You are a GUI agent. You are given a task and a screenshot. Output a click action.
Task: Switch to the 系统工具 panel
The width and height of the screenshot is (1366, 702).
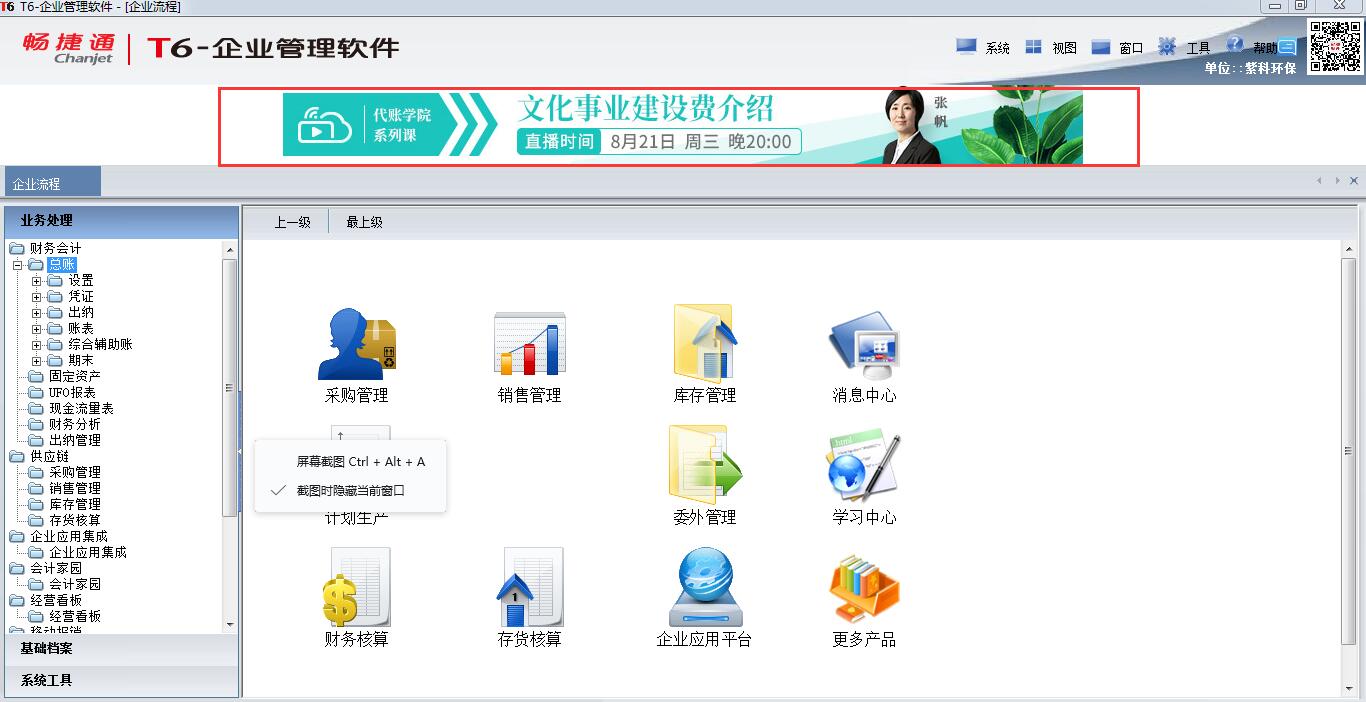point(122,681)
